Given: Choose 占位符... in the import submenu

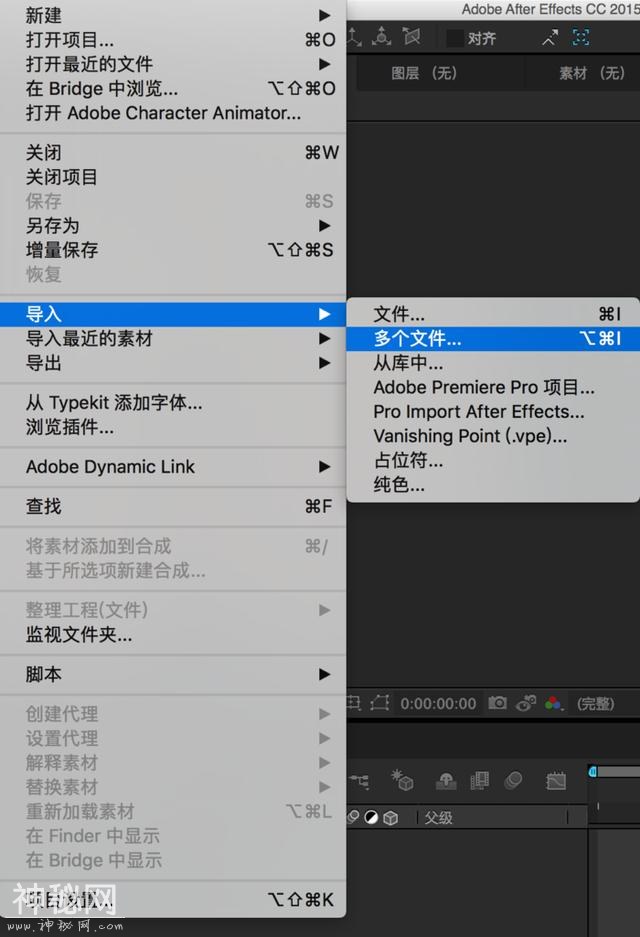Looking at the screenshot, I should tap(494, 461).
